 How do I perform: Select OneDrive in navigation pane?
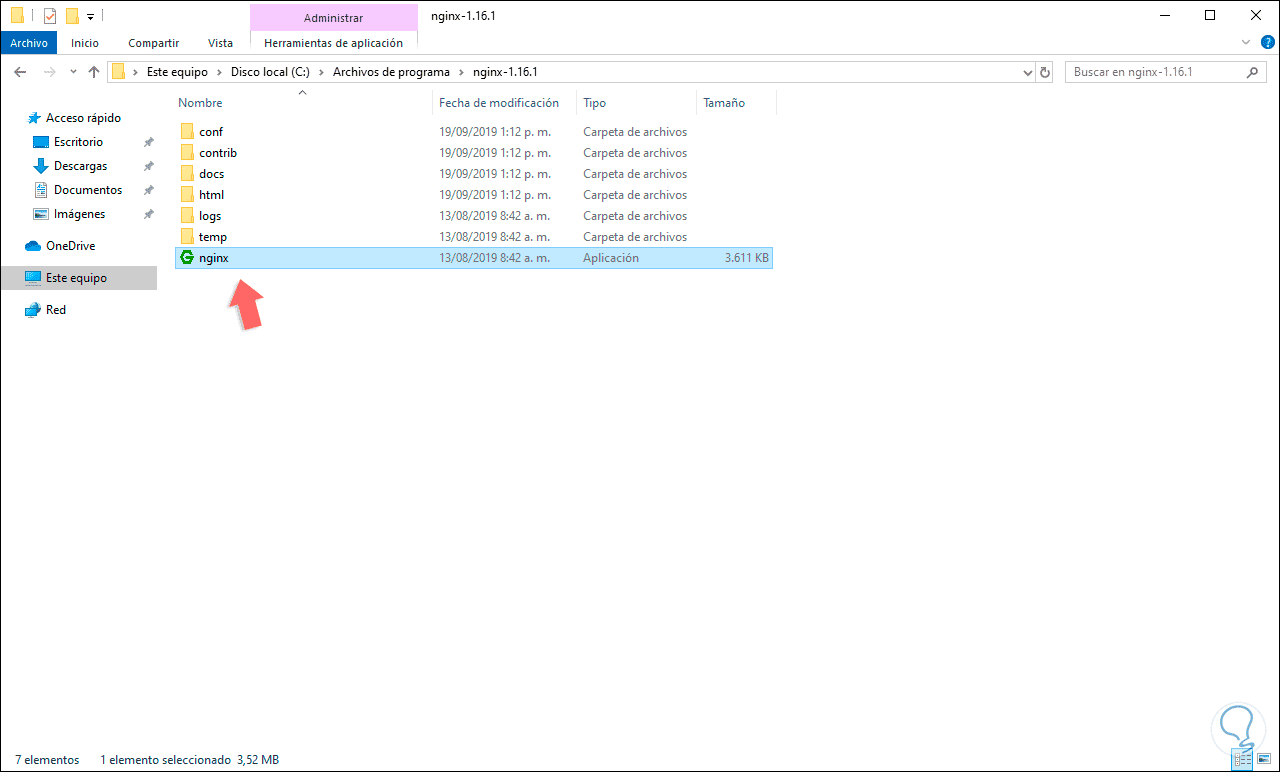pyautogui.click(x=71, y=246)
